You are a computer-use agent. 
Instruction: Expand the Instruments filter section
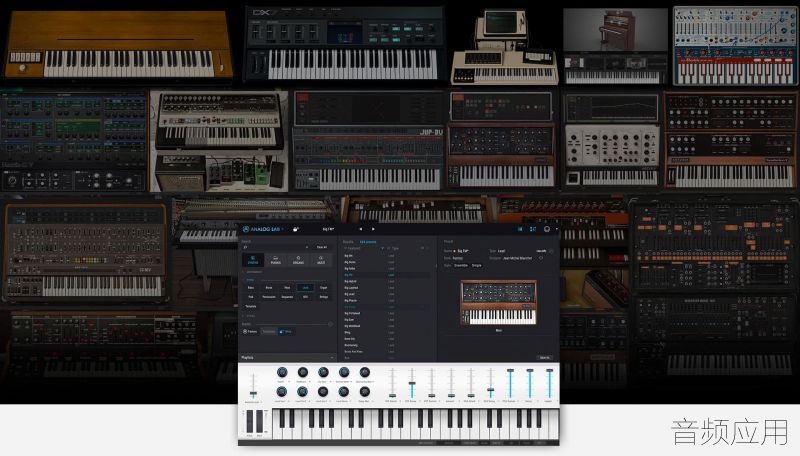click(x=255, y=272)
